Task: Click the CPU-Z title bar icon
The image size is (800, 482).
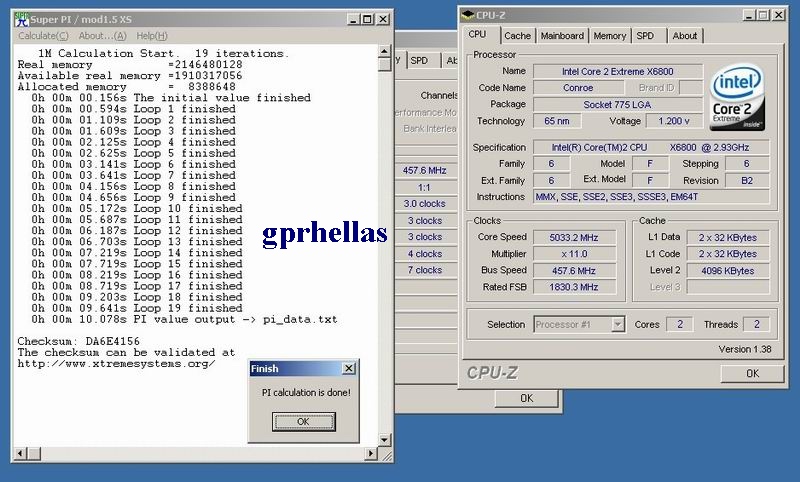Action: pyautogui.click(x=467, y=15)
